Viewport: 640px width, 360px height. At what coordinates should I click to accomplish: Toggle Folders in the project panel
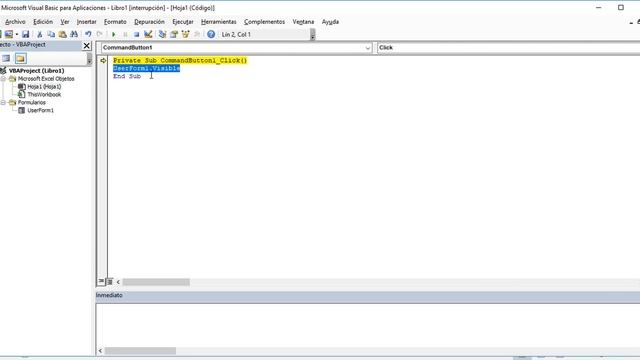pyautogui.click(x=20, y=58)
